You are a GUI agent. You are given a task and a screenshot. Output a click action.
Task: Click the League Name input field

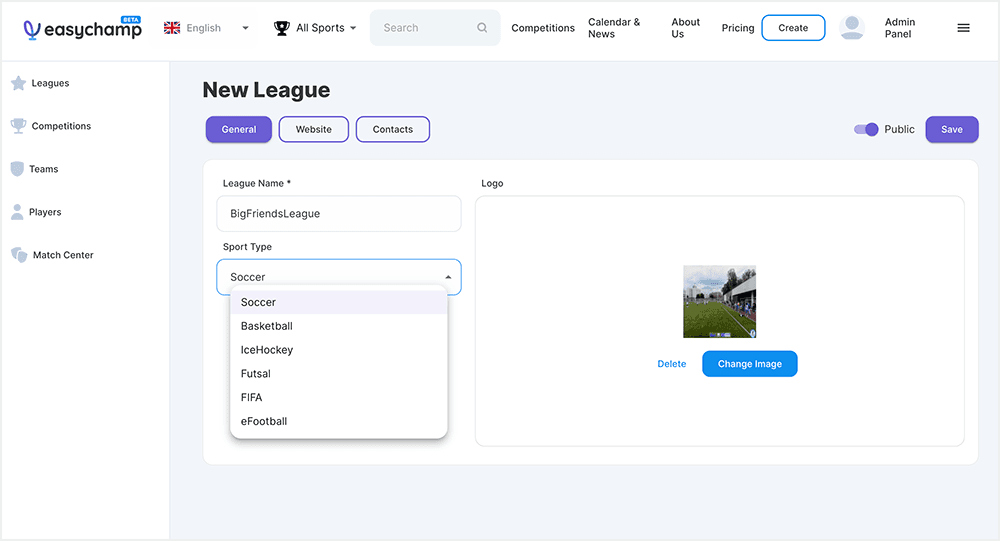[x=339, y=213]
